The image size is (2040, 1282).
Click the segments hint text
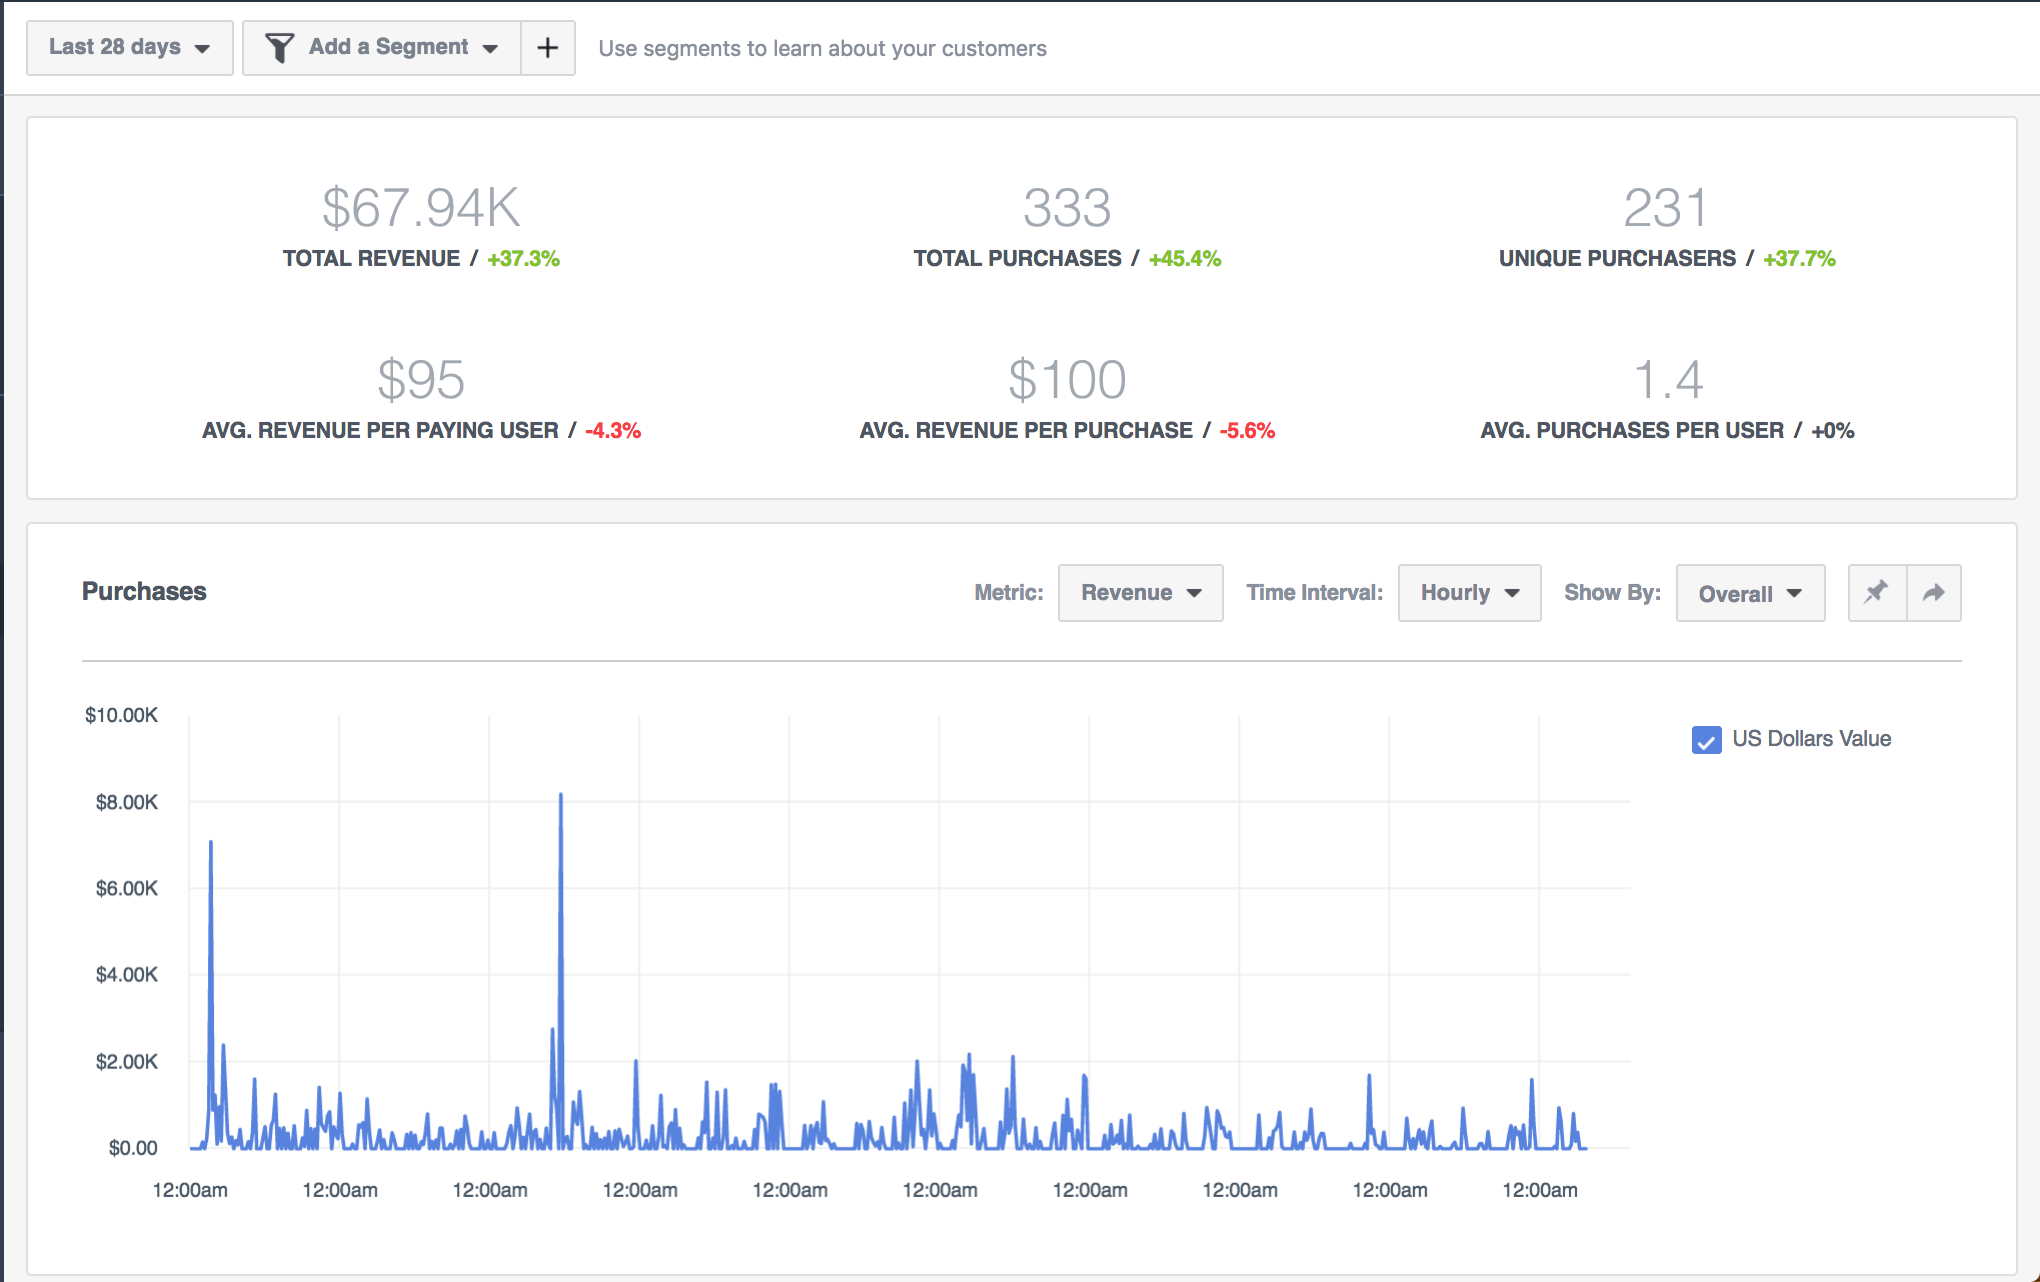[x=822, y=48]
